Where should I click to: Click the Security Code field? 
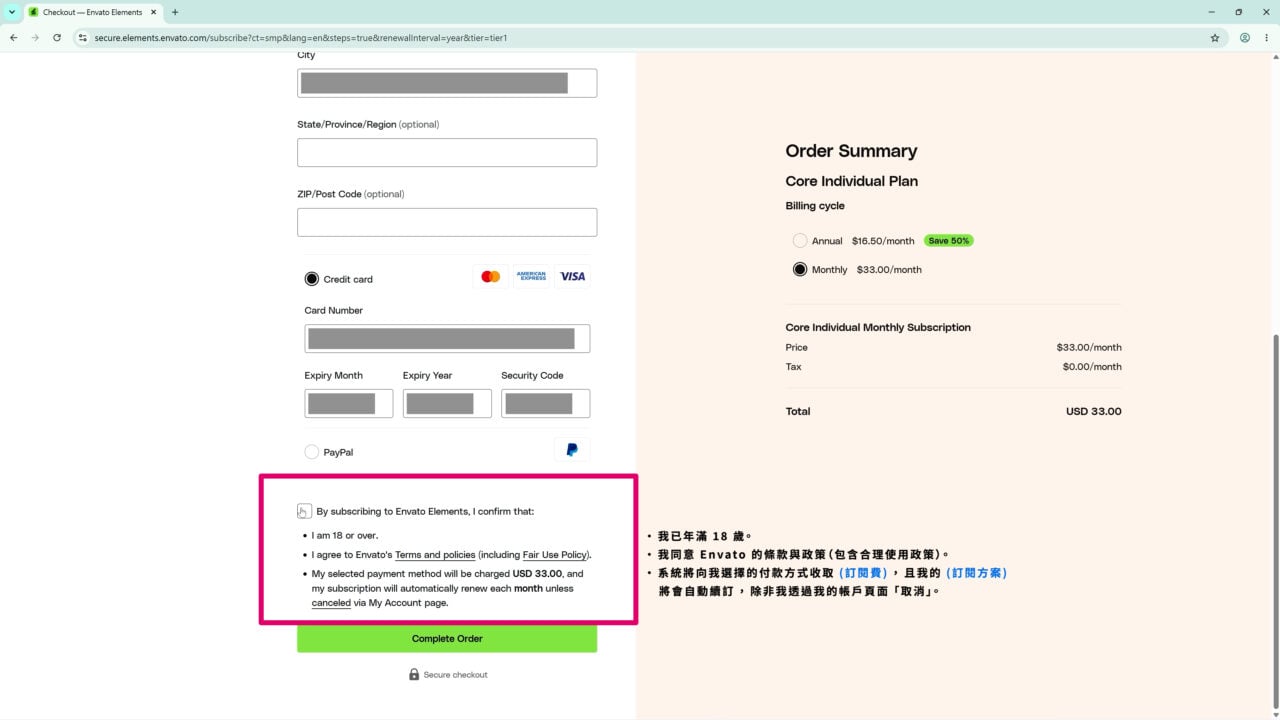[x=545, y=403]
